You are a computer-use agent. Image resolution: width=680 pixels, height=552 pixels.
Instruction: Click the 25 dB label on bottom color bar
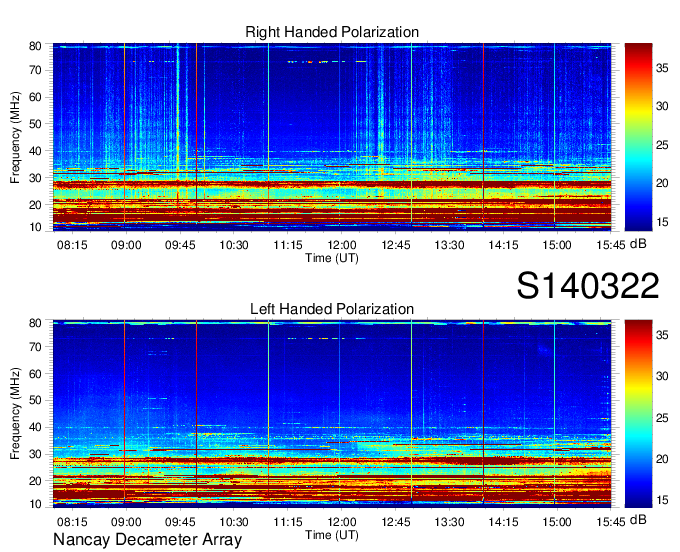[x=662, y=418]
